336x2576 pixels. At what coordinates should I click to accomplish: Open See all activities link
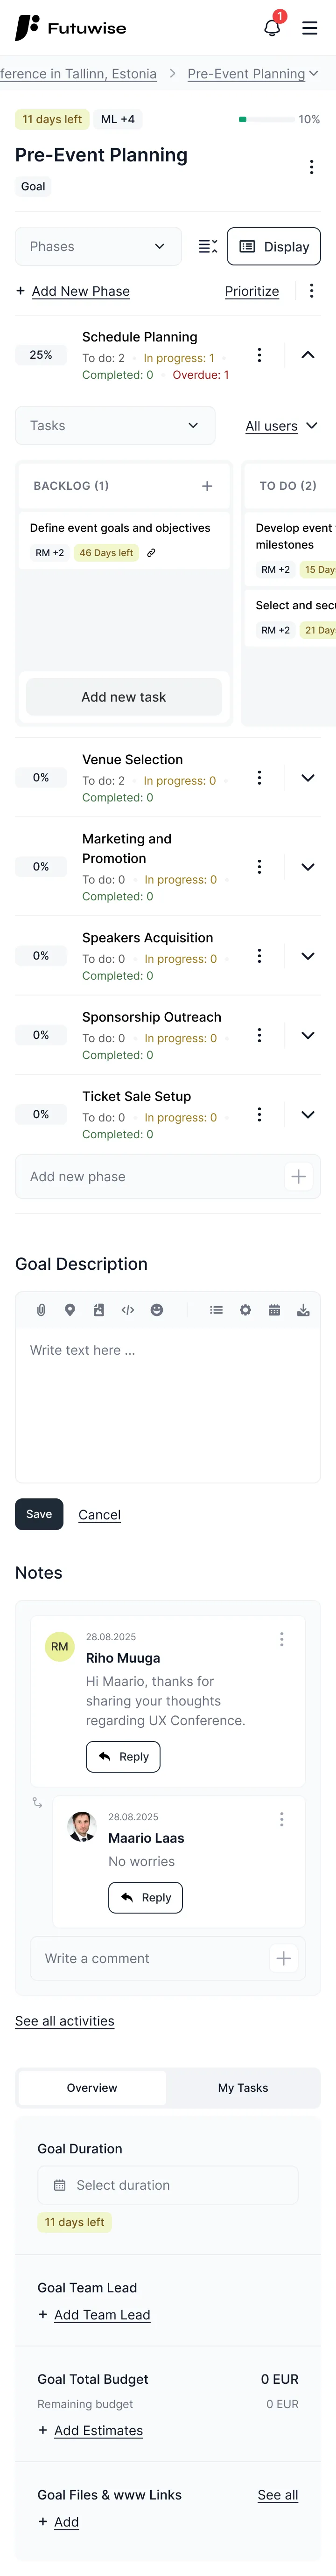(65, 2021)
